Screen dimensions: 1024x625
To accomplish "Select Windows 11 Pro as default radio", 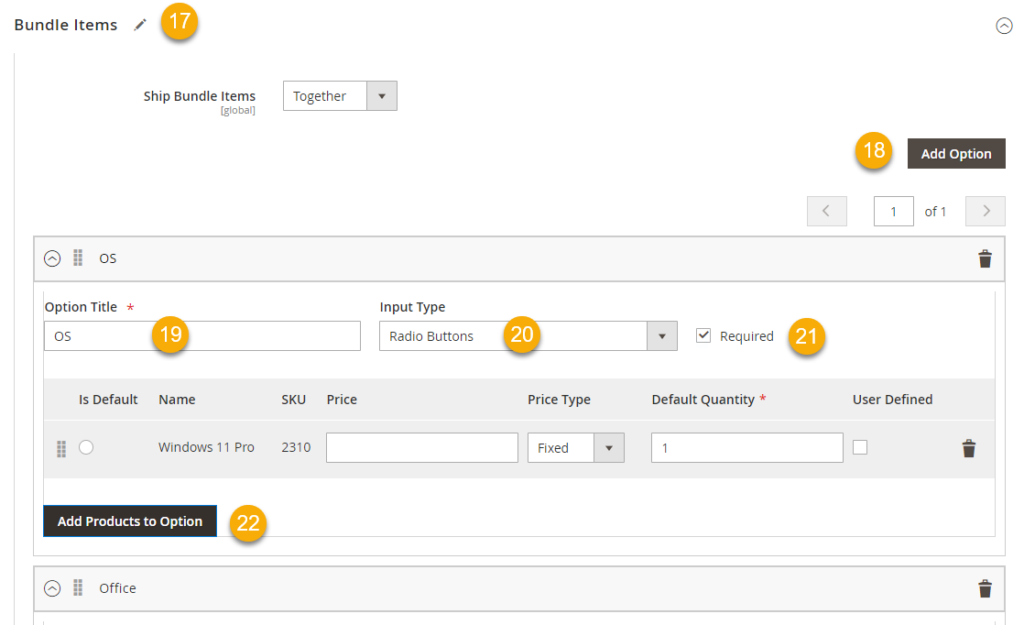I will click(x=86, y=447).
